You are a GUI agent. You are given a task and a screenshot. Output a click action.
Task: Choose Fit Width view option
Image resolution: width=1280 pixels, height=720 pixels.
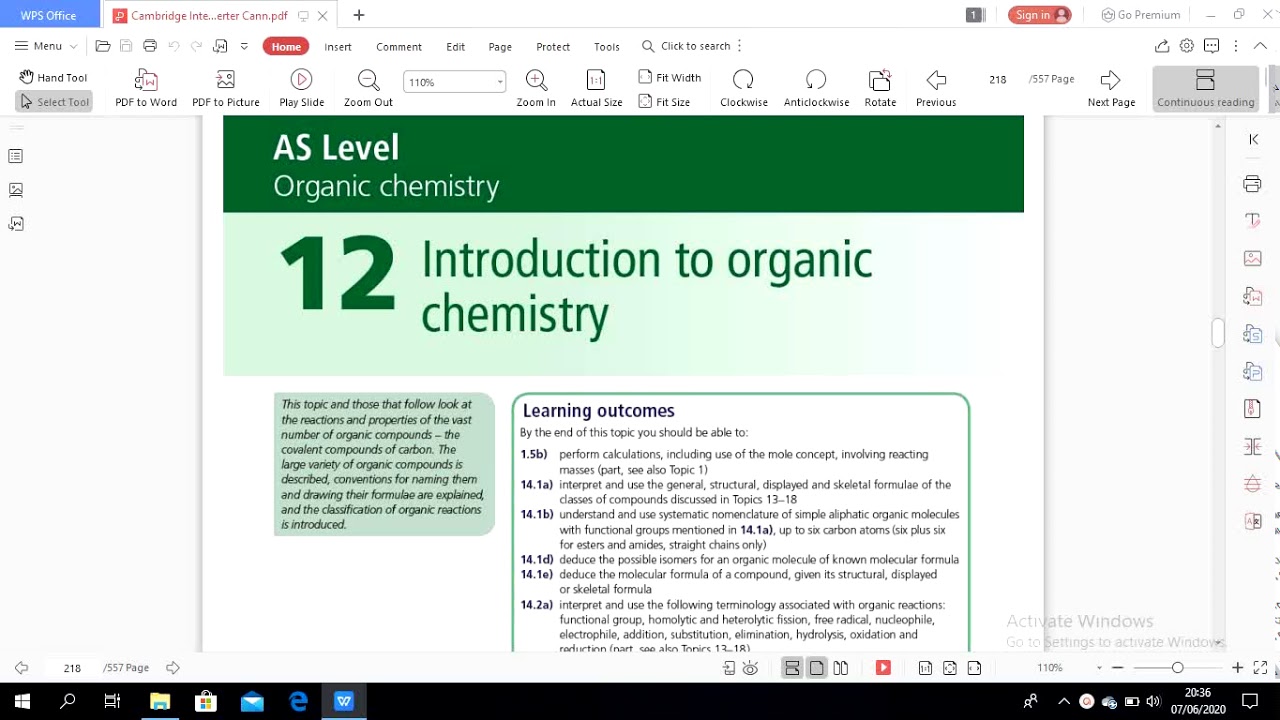669,77
